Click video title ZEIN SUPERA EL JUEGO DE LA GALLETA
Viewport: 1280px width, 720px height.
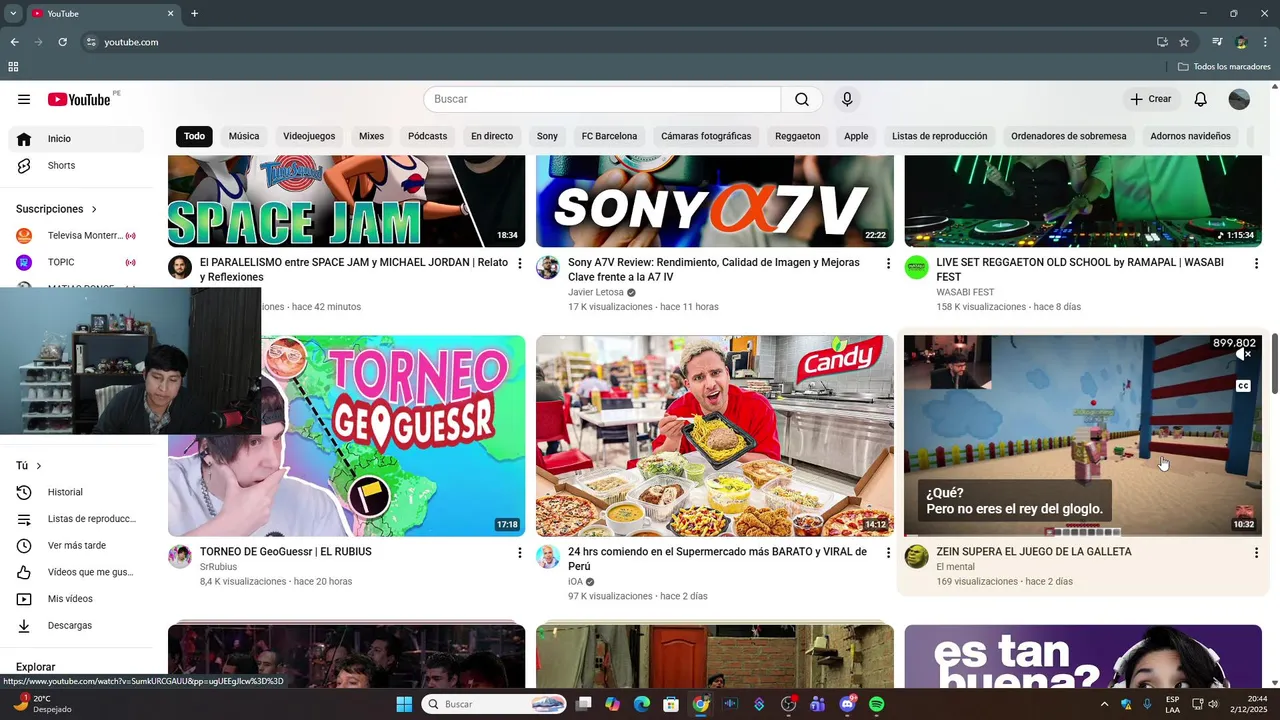[x=1034, y=552]
